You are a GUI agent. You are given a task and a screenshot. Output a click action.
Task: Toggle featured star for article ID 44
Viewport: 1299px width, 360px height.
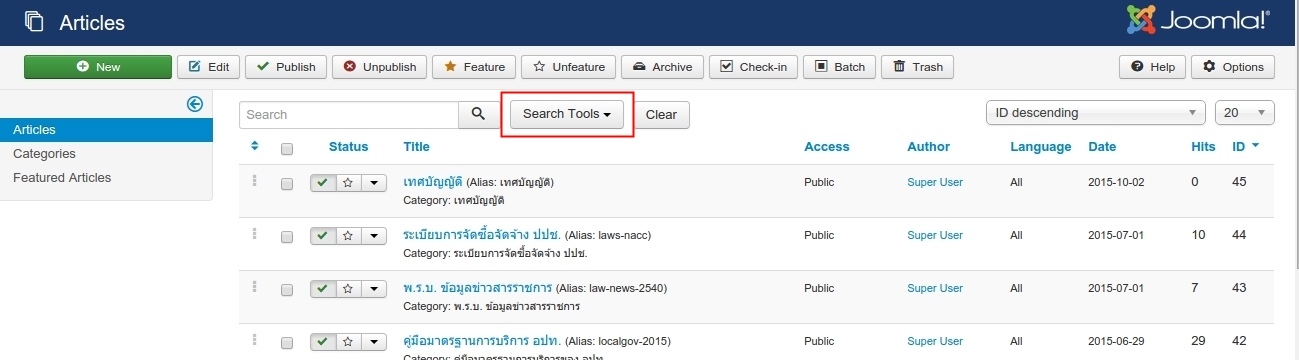click(x=347, y=236)
